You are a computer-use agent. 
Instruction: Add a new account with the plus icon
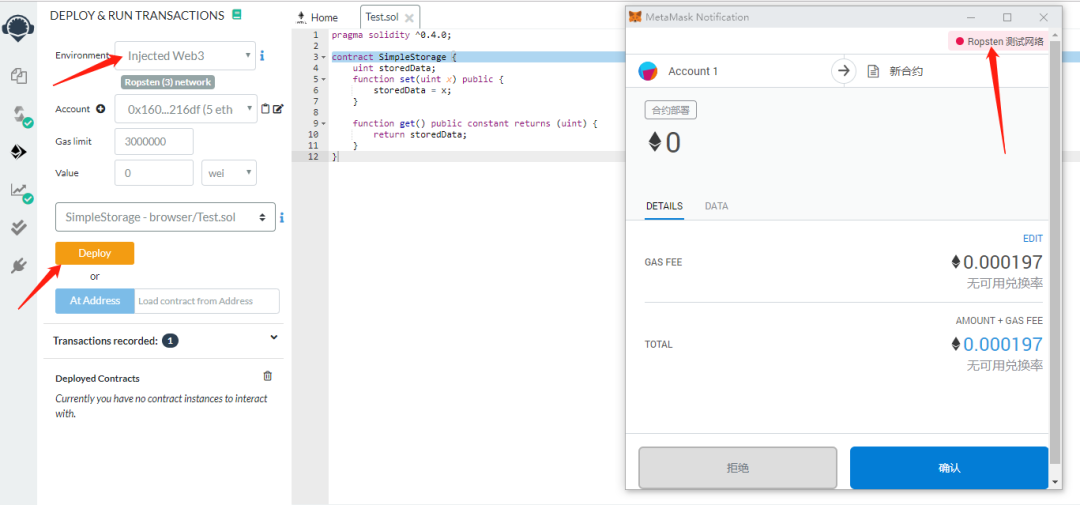coord(101,109)
